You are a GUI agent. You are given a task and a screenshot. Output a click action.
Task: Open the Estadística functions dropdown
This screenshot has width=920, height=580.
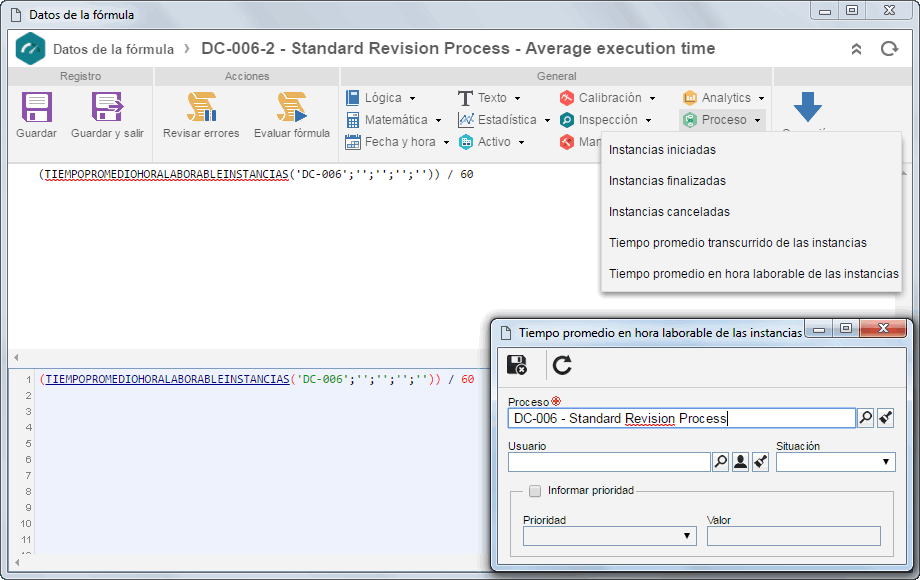click(504, 120)
